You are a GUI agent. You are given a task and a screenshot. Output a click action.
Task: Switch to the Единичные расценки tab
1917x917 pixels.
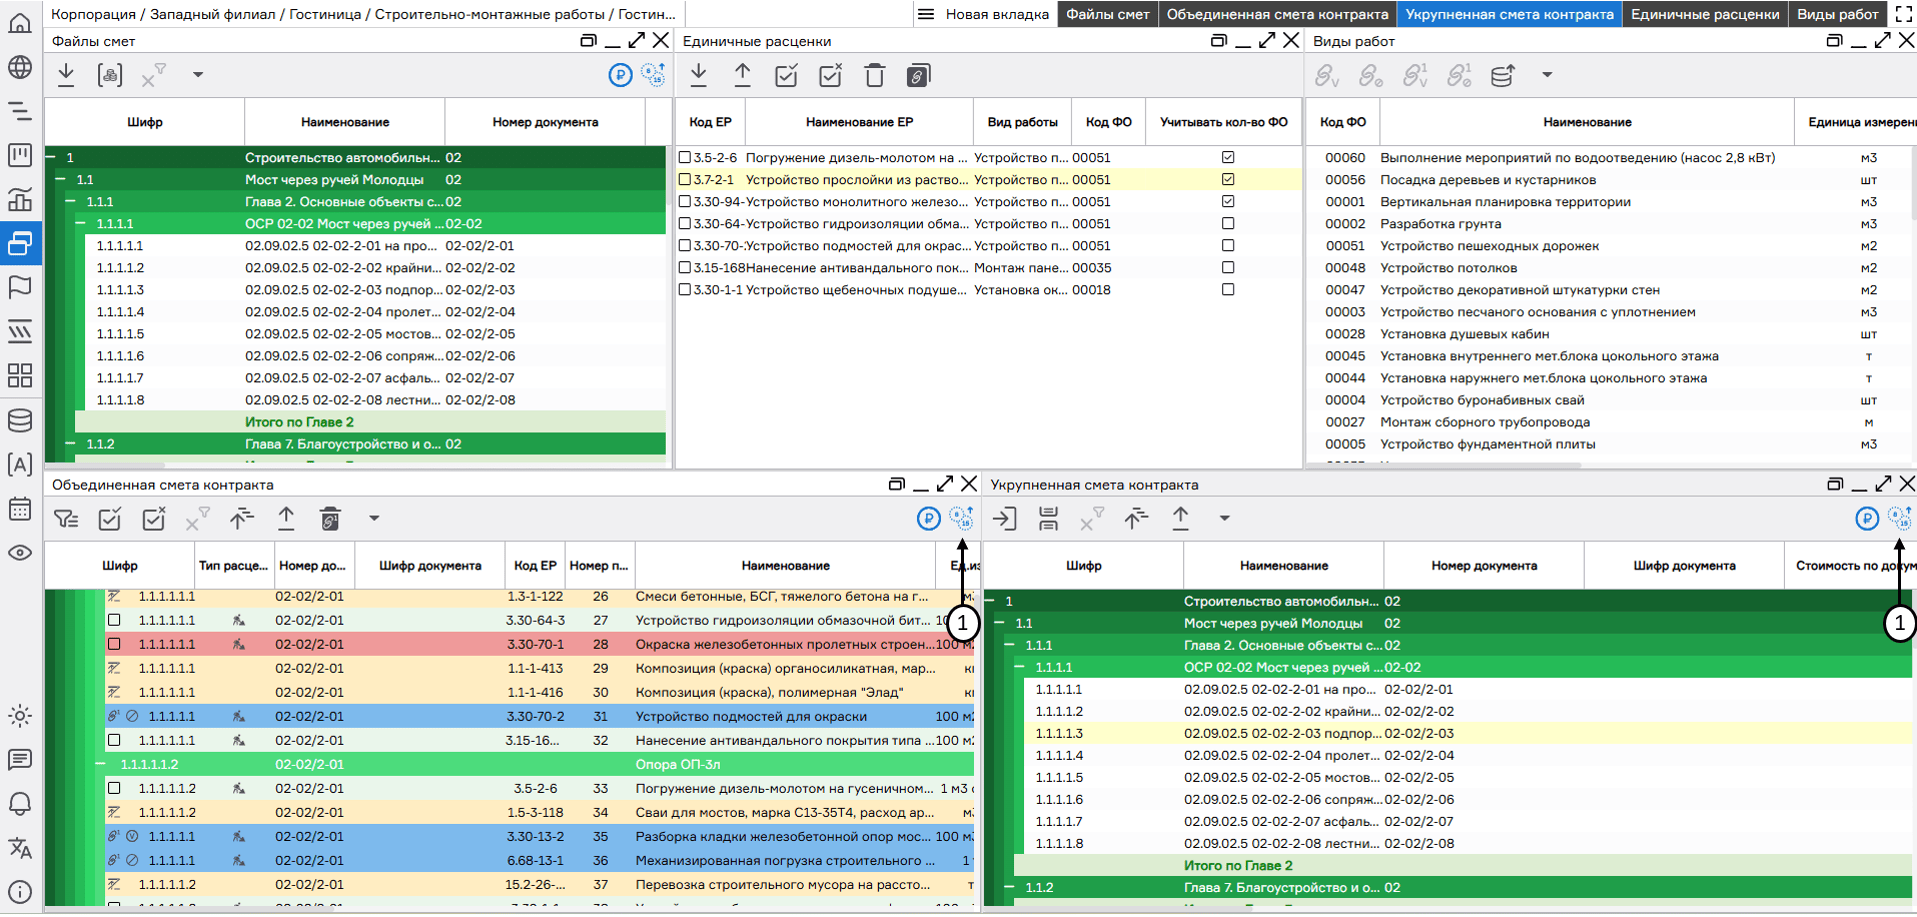[x=1704, y=14]
